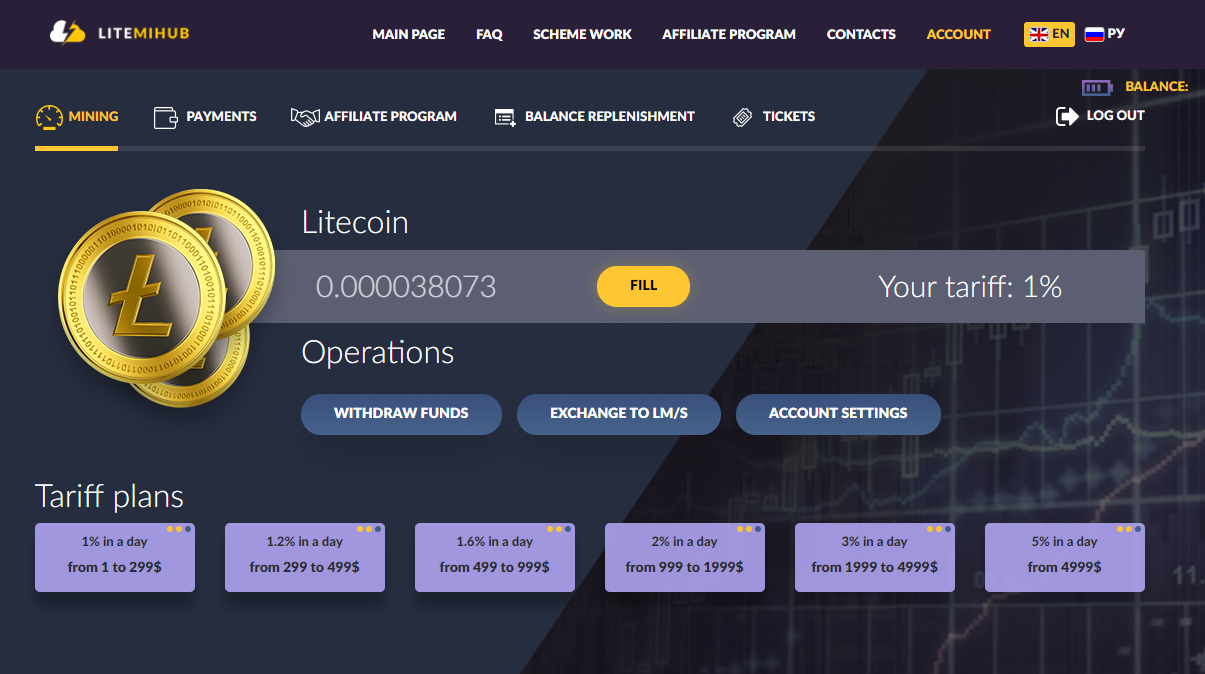The height and width of the screenshot is (674, 1205).
Task: Select the 3% in a day tariff card
Action: coord(875,557)
